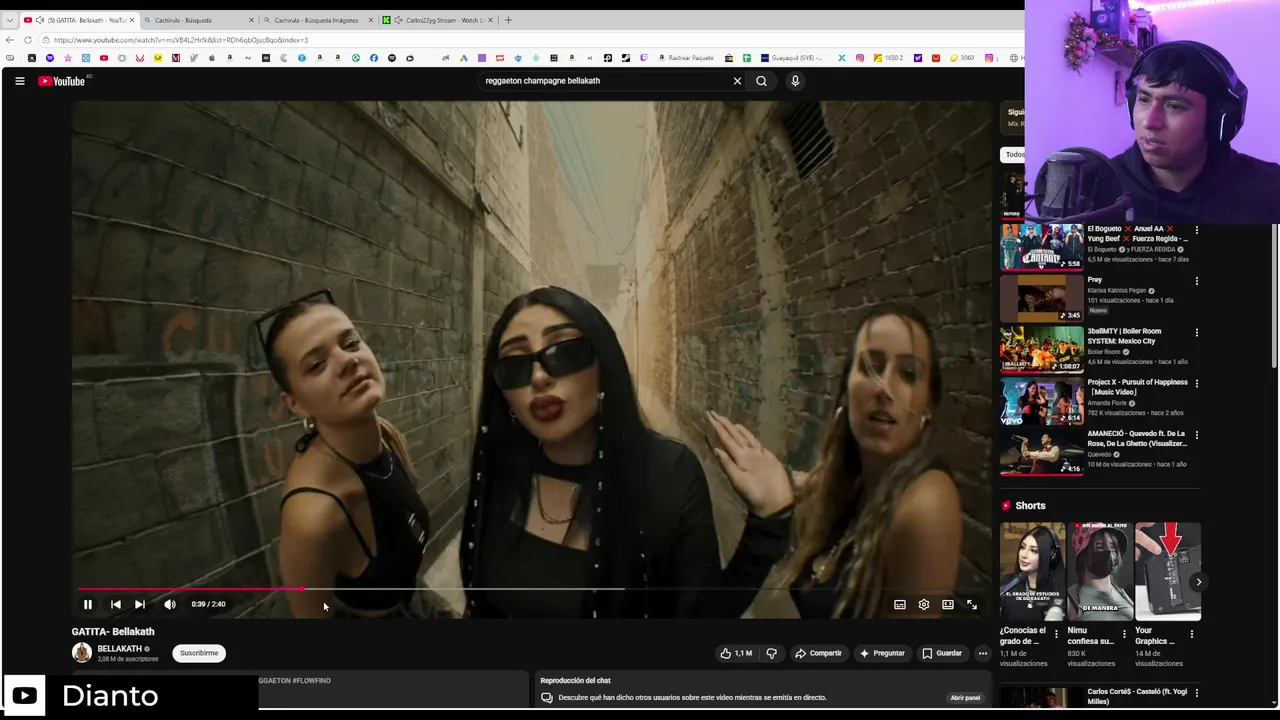Open the Prey video thumbnail

click(1042, 298)
